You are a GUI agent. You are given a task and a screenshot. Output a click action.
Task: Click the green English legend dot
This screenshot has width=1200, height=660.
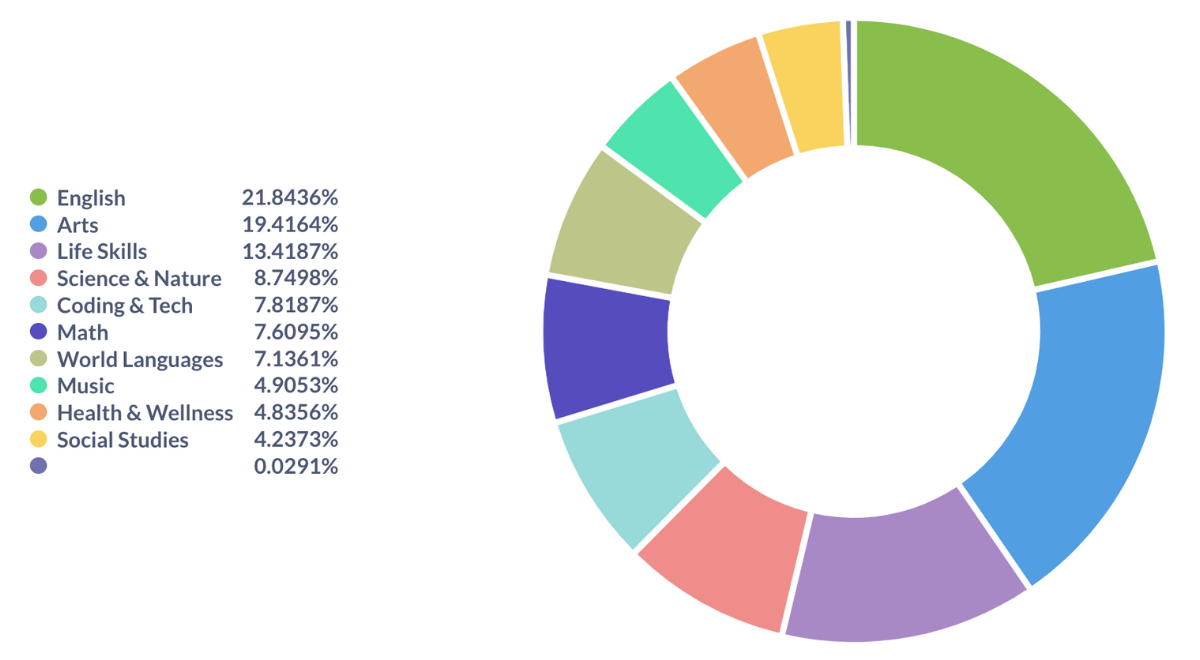(39, 197)
